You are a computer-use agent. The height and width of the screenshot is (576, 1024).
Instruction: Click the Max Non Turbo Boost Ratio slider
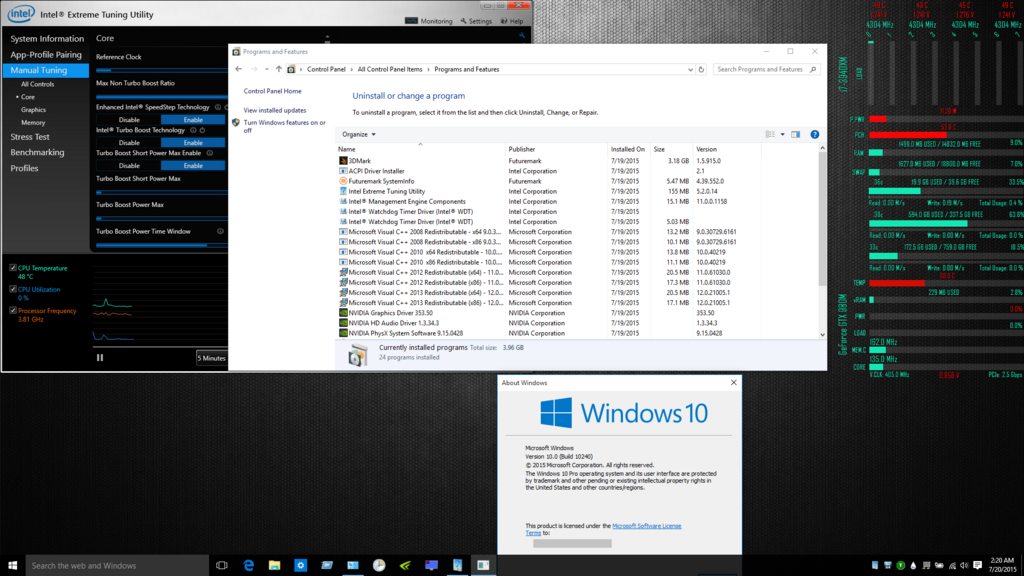pyautogui.click(x=161, y=97)
